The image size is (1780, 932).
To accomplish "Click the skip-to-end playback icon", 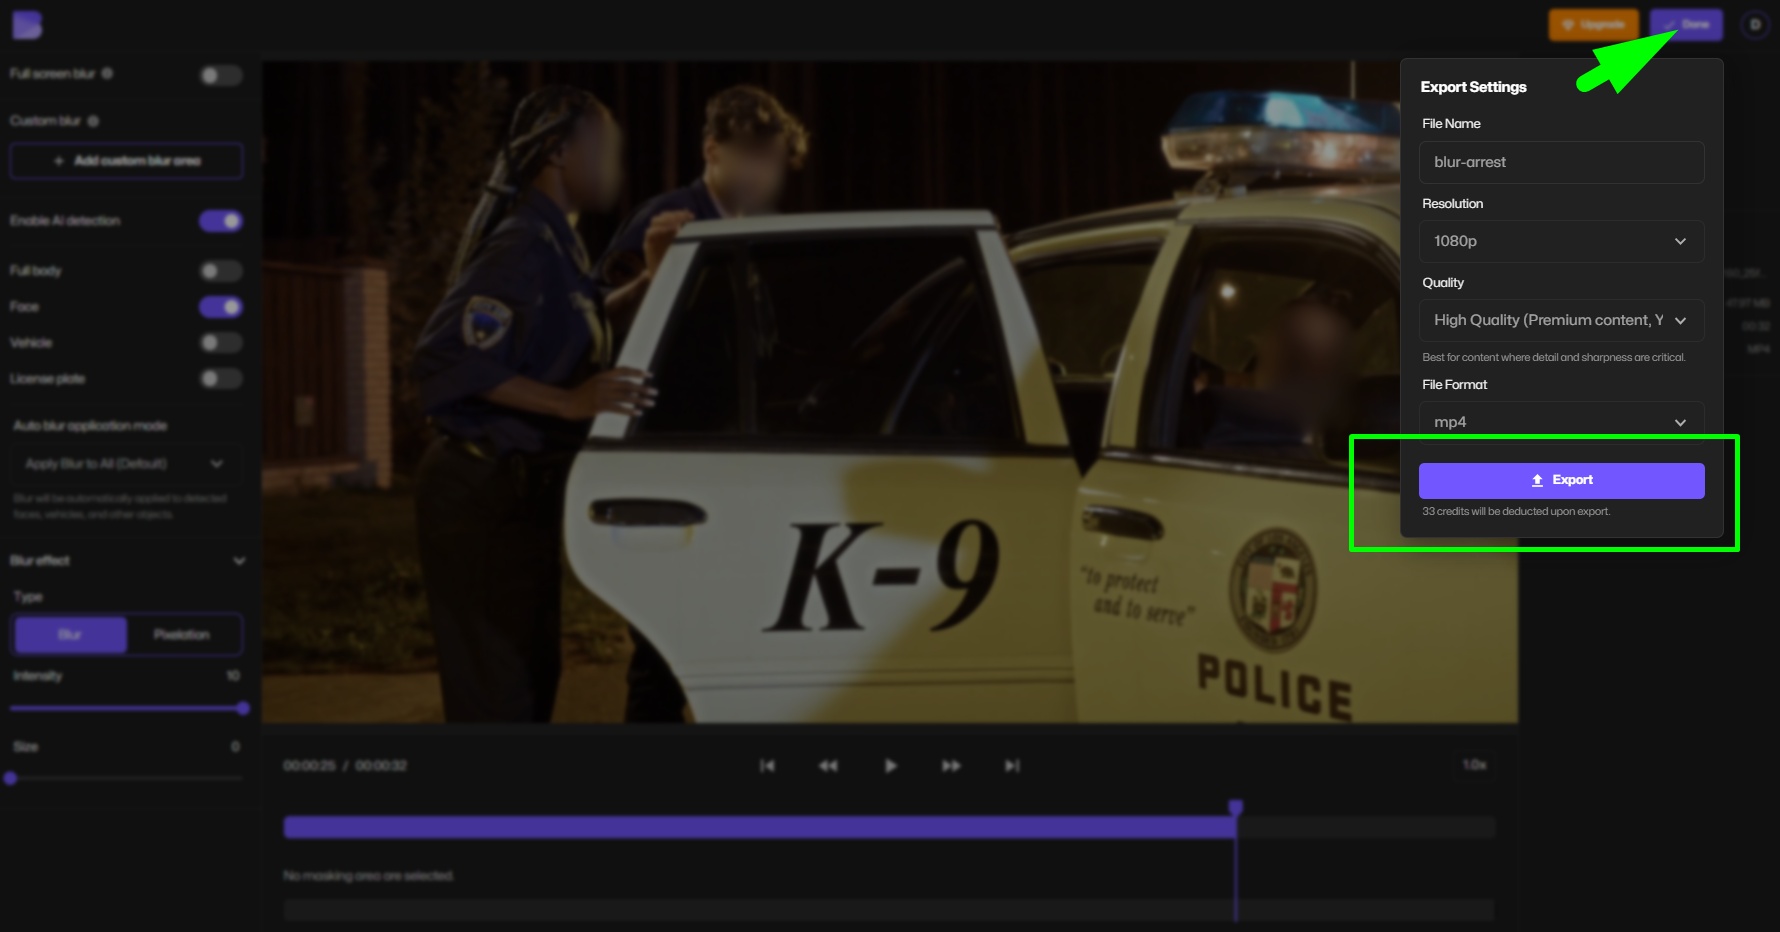I will pyautogui.click(x=1012, y=765).
